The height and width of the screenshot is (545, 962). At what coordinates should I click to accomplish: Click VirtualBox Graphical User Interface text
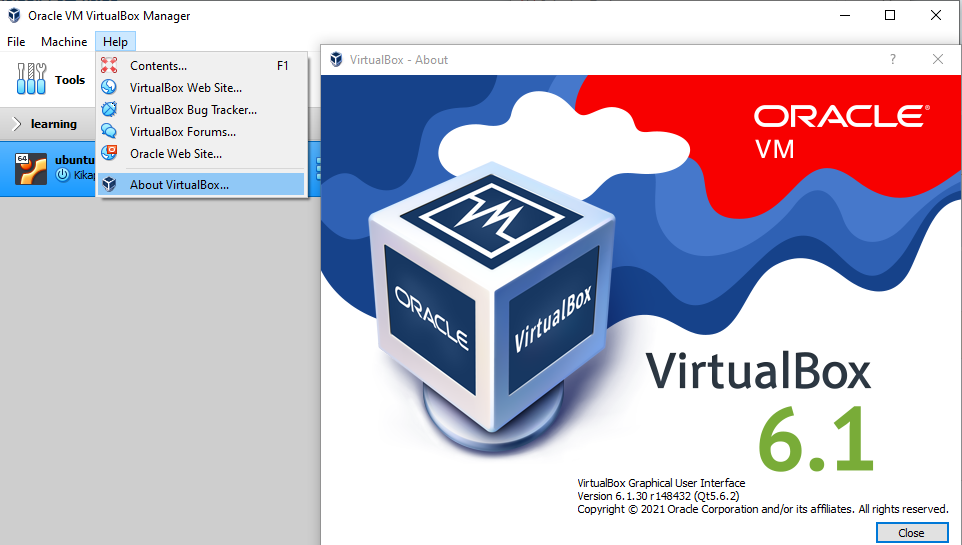[661, 483]
